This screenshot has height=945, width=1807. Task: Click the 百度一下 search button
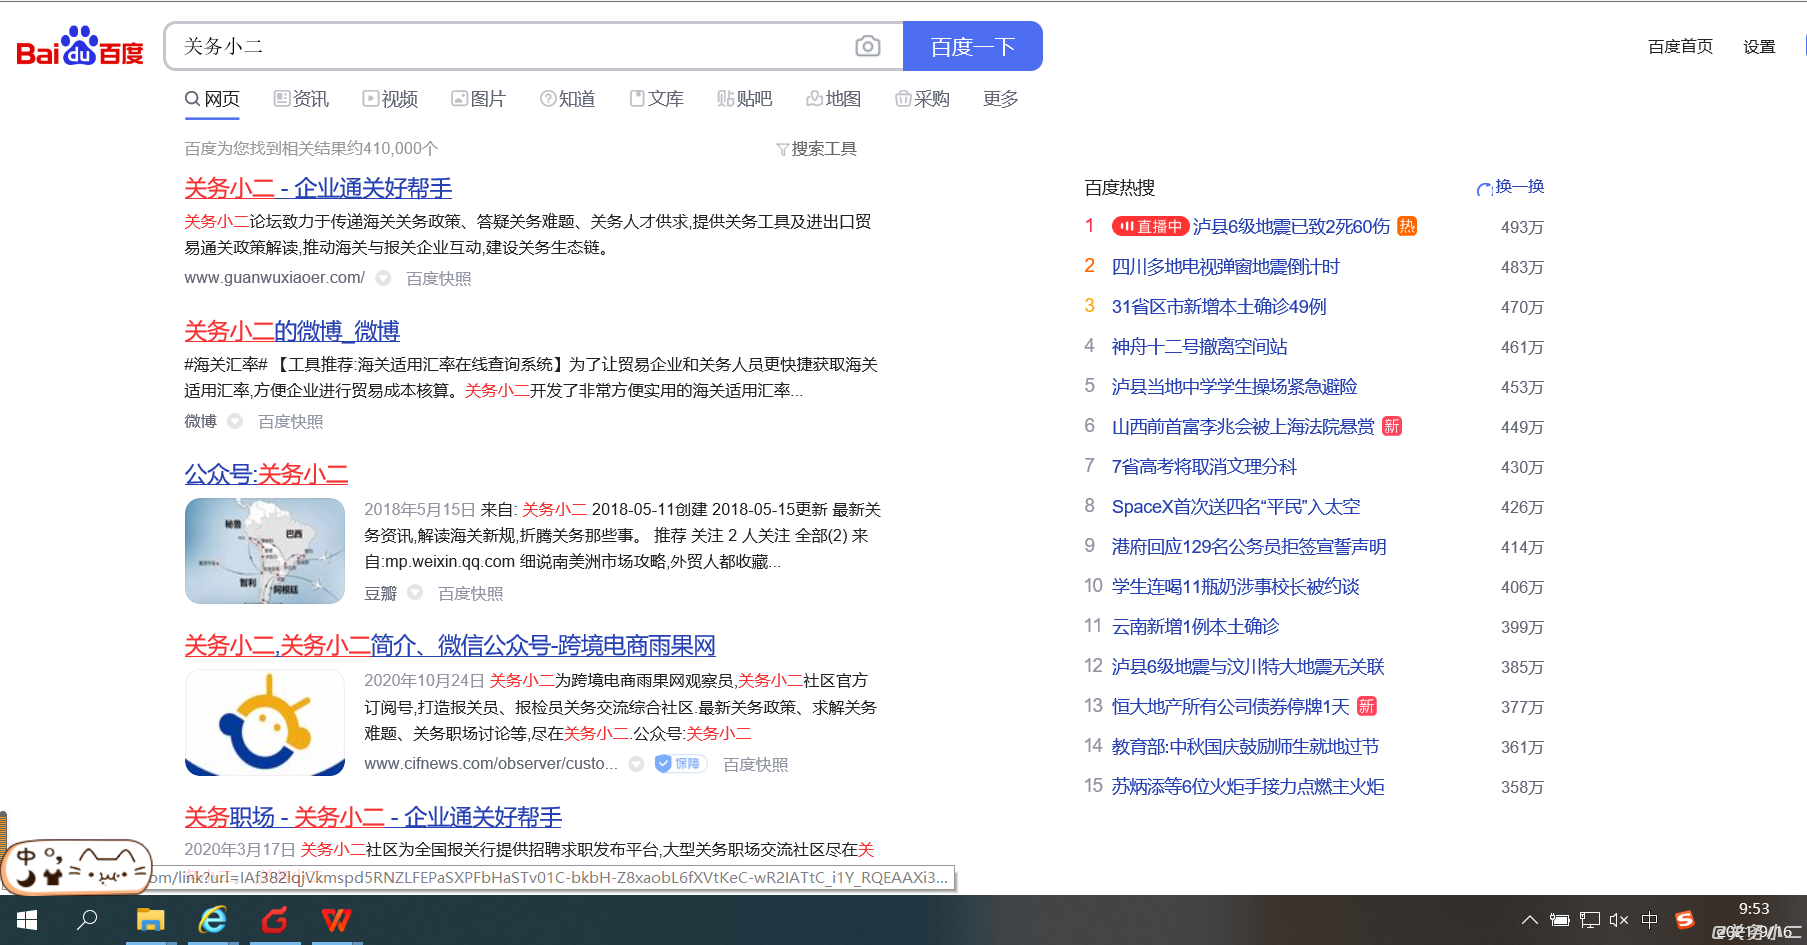point(972,46)
